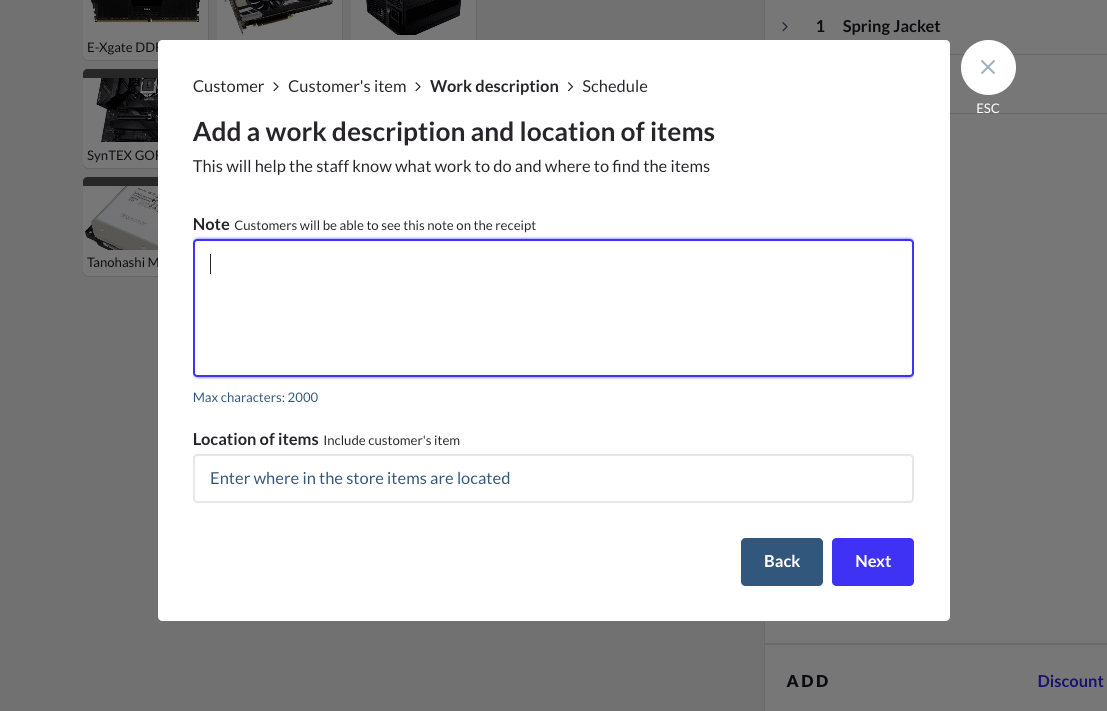Go to the Customer breadcrumb step
Image resolution: width=1107 pixels, height=711 pixels.
click(228, 86)
